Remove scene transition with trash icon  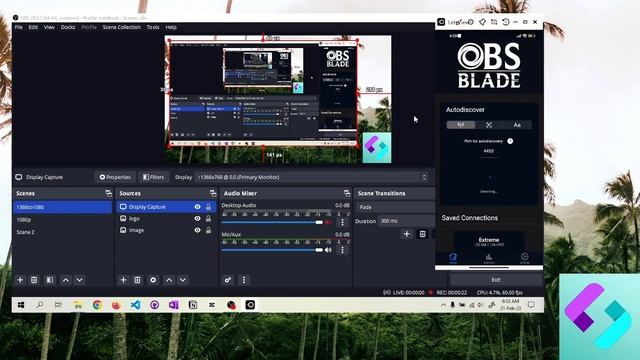422,234
